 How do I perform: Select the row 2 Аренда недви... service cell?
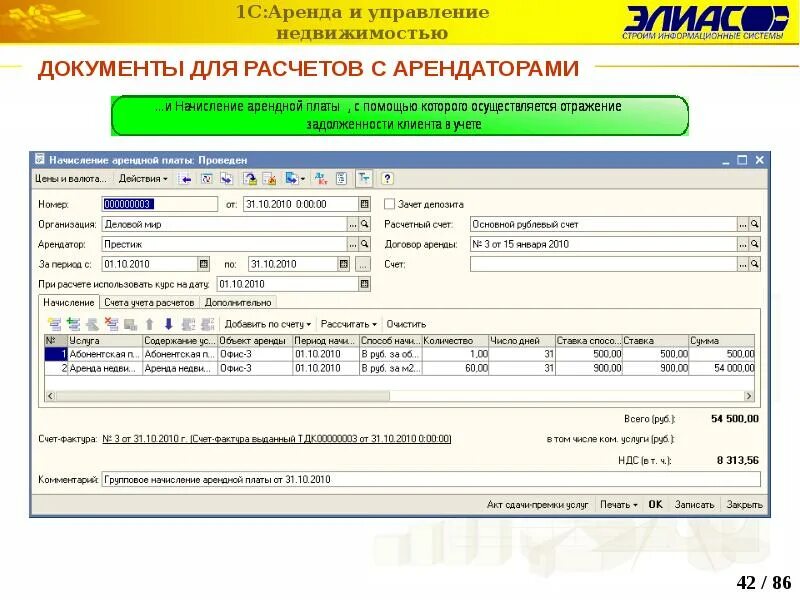[105, 368]
